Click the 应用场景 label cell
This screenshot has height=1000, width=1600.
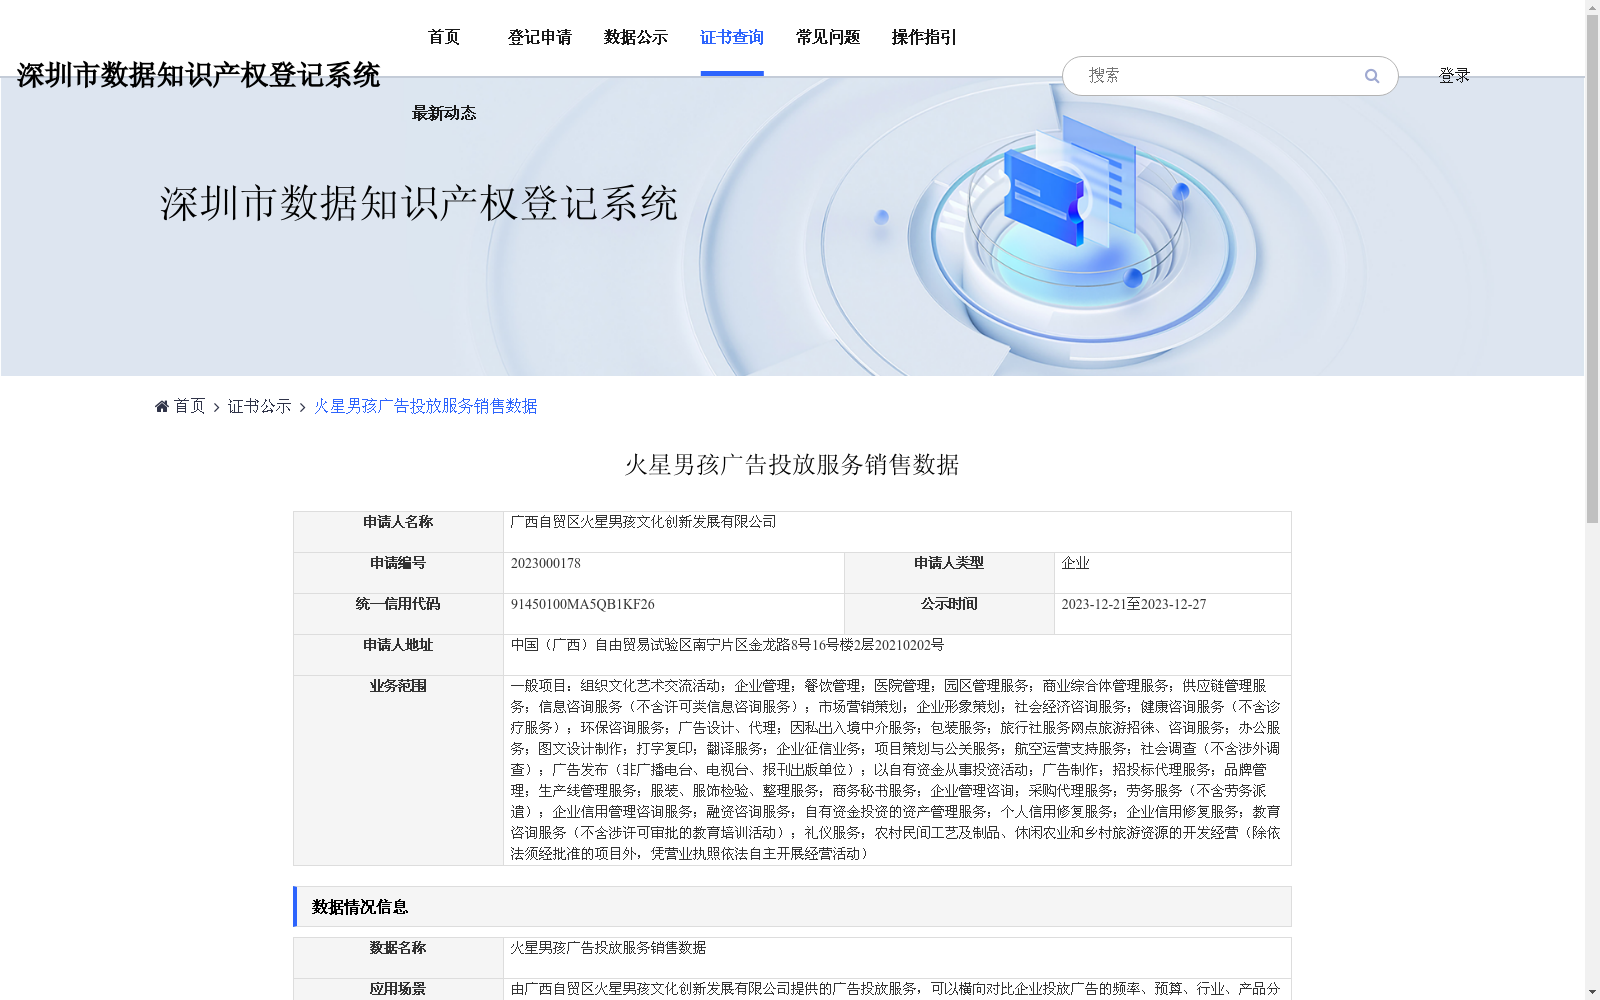click(x=398, y=989)
